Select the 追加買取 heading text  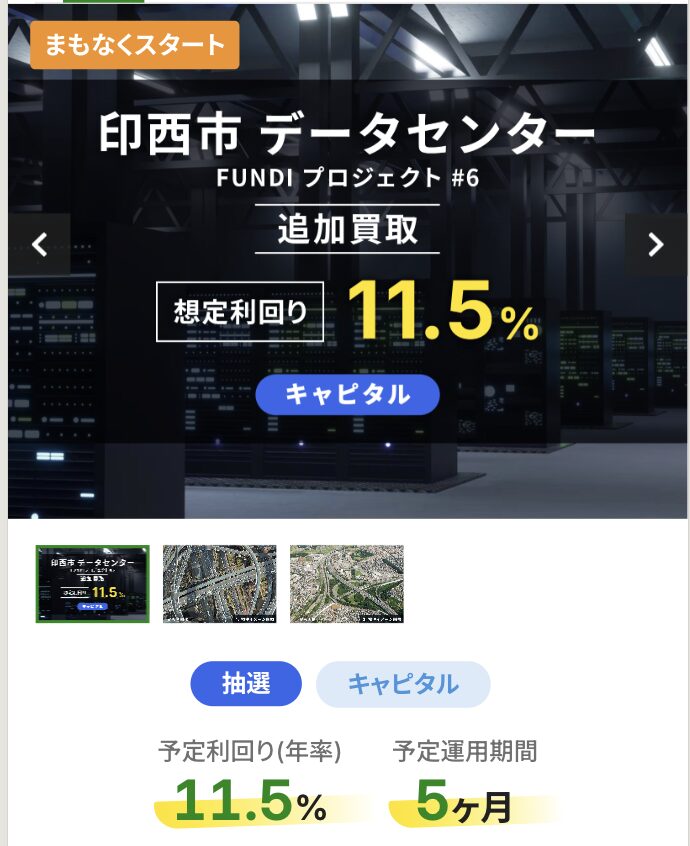point(347,229)
